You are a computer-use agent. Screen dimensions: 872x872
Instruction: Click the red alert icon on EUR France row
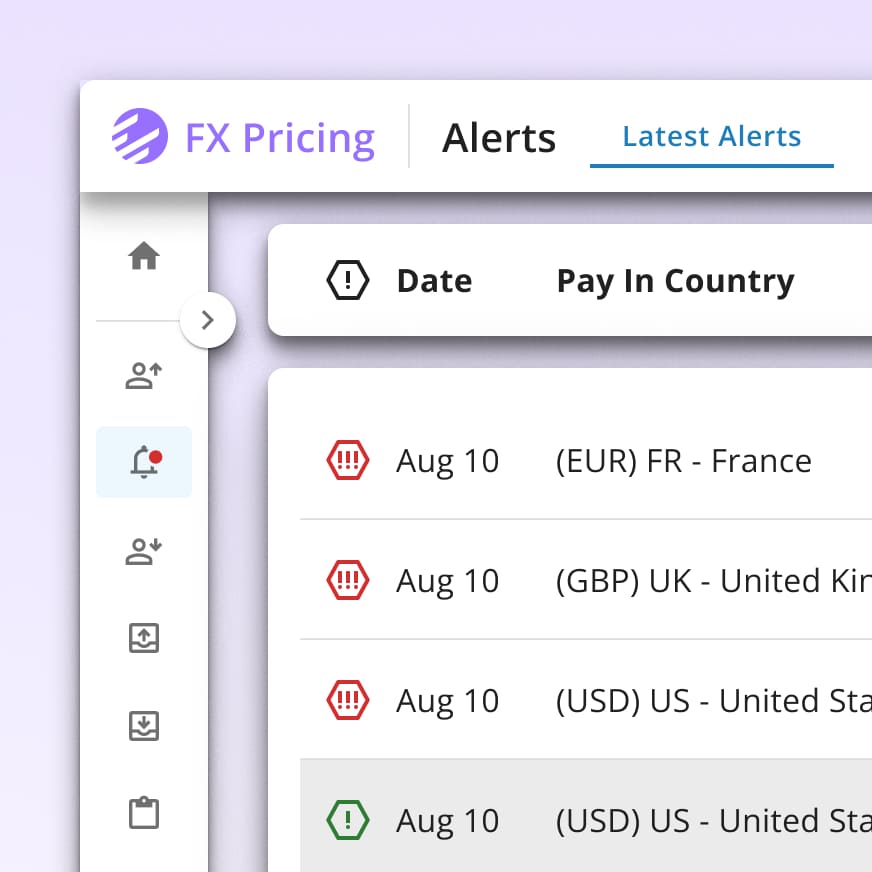coord(348,461)
